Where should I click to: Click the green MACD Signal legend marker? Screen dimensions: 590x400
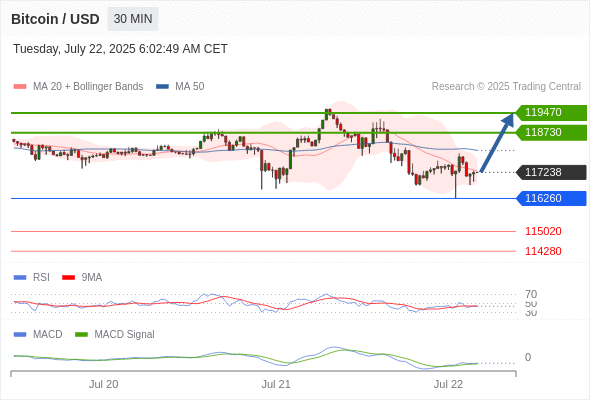[x=81, y=335]
